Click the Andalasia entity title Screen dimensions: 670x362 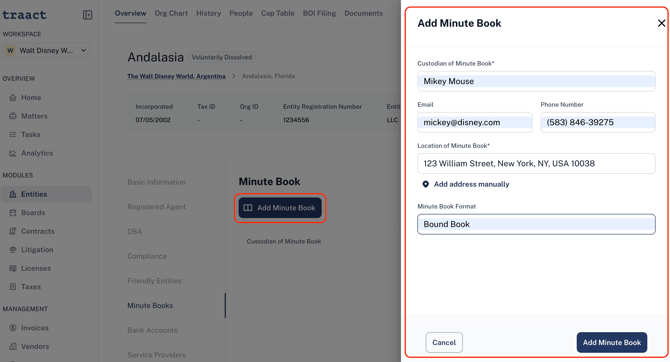pyautogui.click(x=156, y=57)
